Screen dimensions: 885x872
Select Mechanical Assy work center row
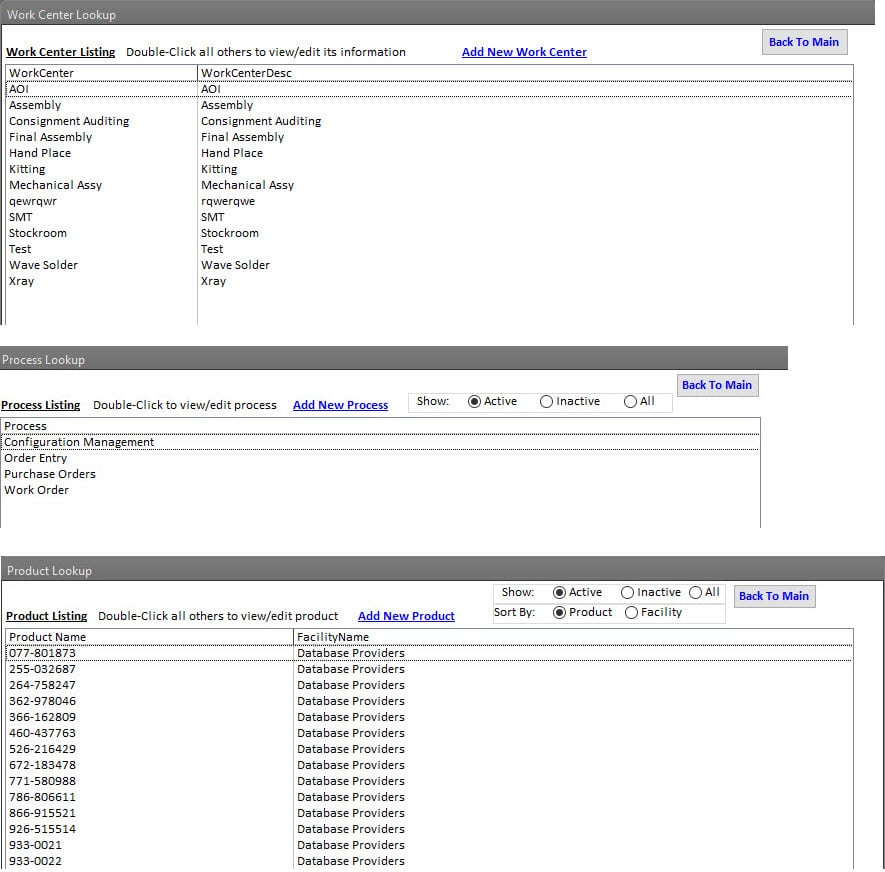pyautogui.click(x=429, y=185)
